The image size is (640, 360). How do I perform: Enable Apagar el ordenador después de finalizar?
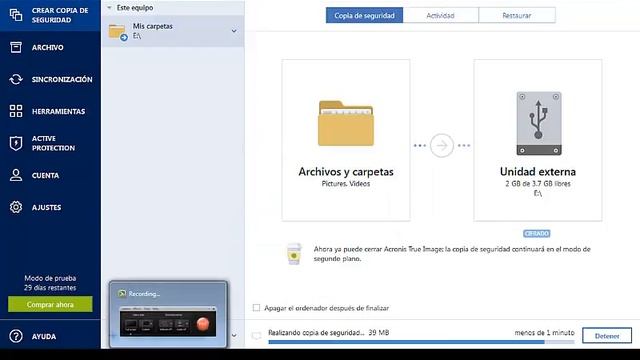[x=256, y=308]
